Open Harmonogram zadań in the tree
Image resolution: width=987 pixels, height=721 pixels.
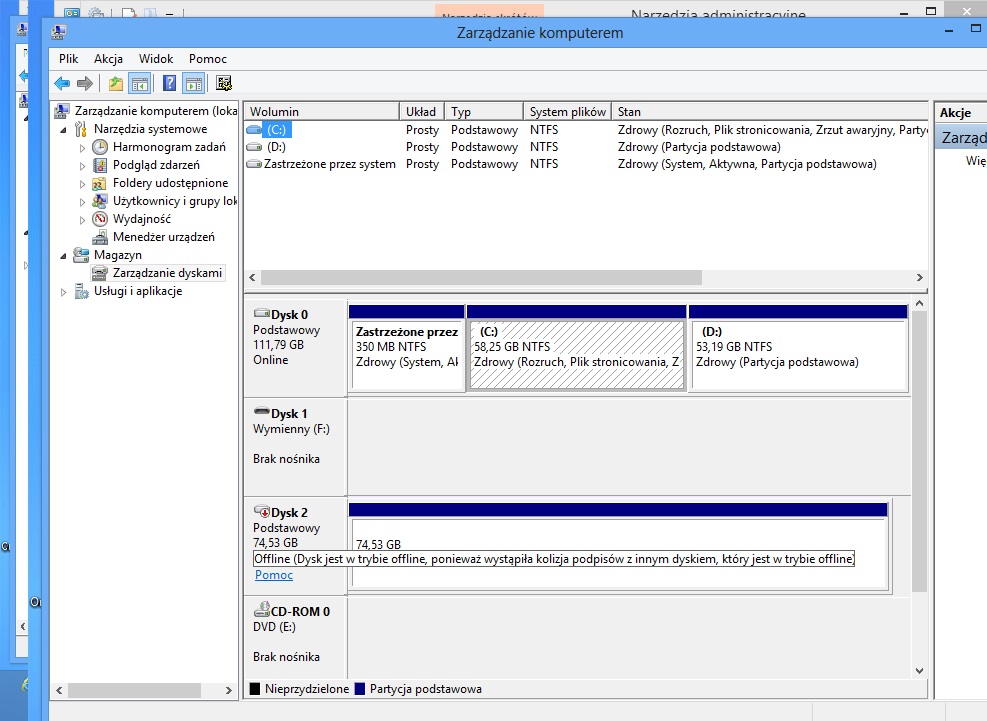coord(169,147)
